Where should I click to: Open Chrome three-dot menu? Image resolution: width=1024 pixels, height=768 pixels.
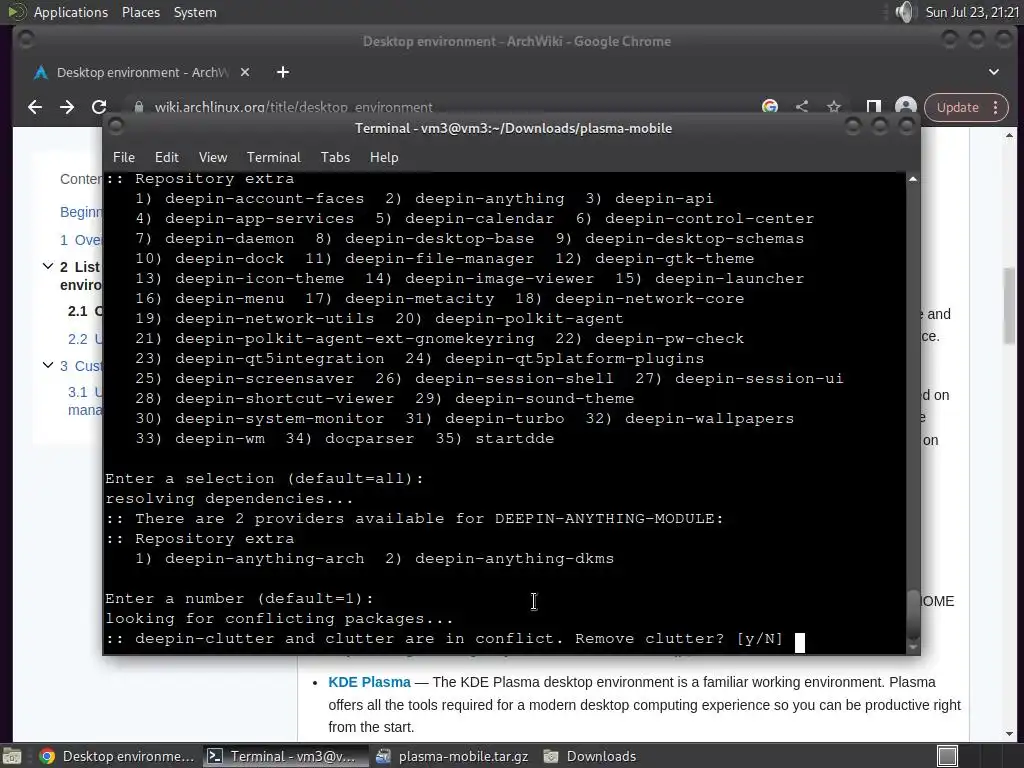[x=996, y=108]
